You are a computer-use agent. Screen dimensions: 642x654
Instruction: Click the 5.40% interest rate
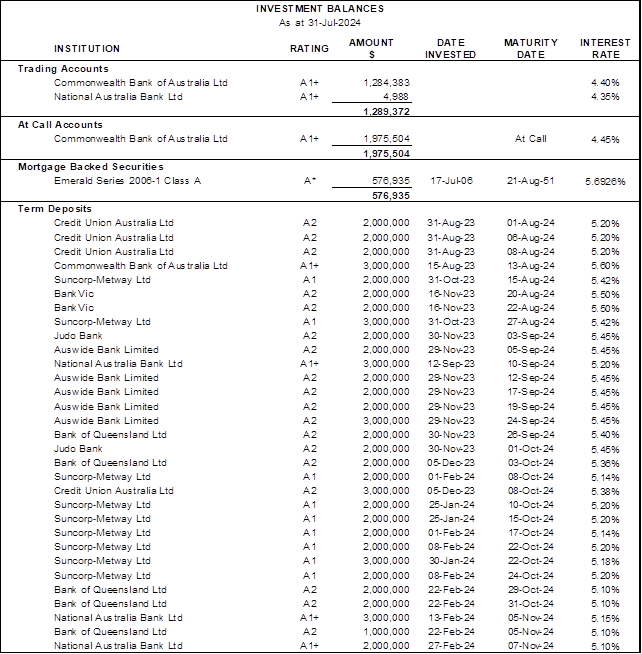point(605,435)
